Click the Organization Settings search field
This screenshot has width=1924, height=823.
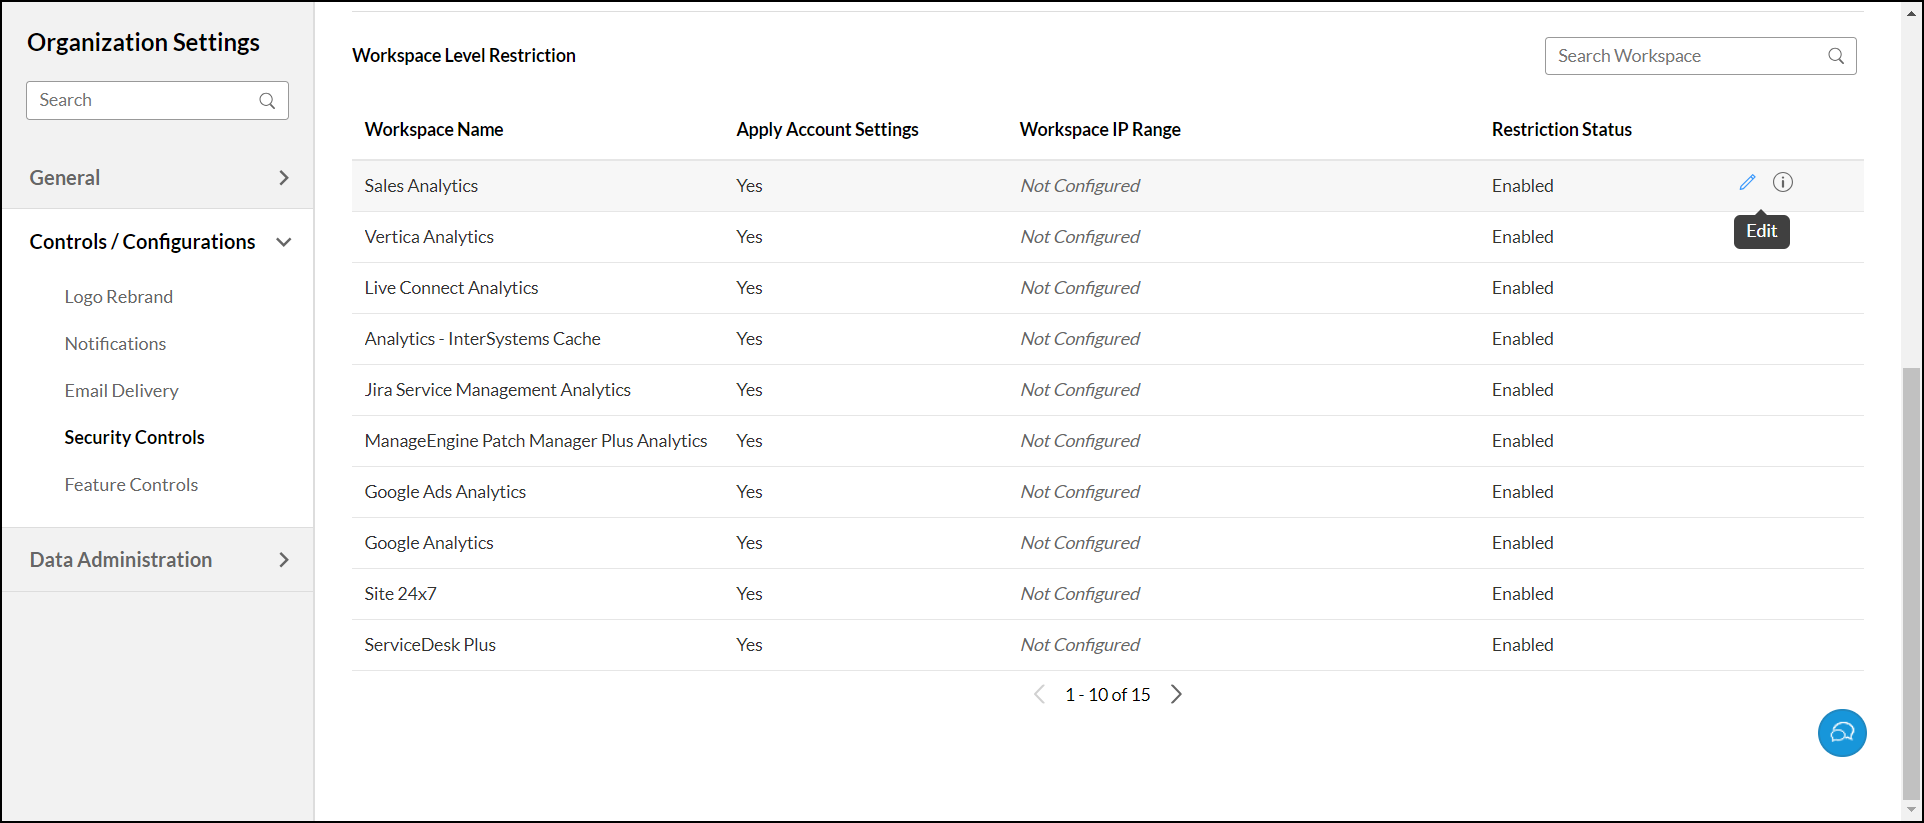[145, 100]
